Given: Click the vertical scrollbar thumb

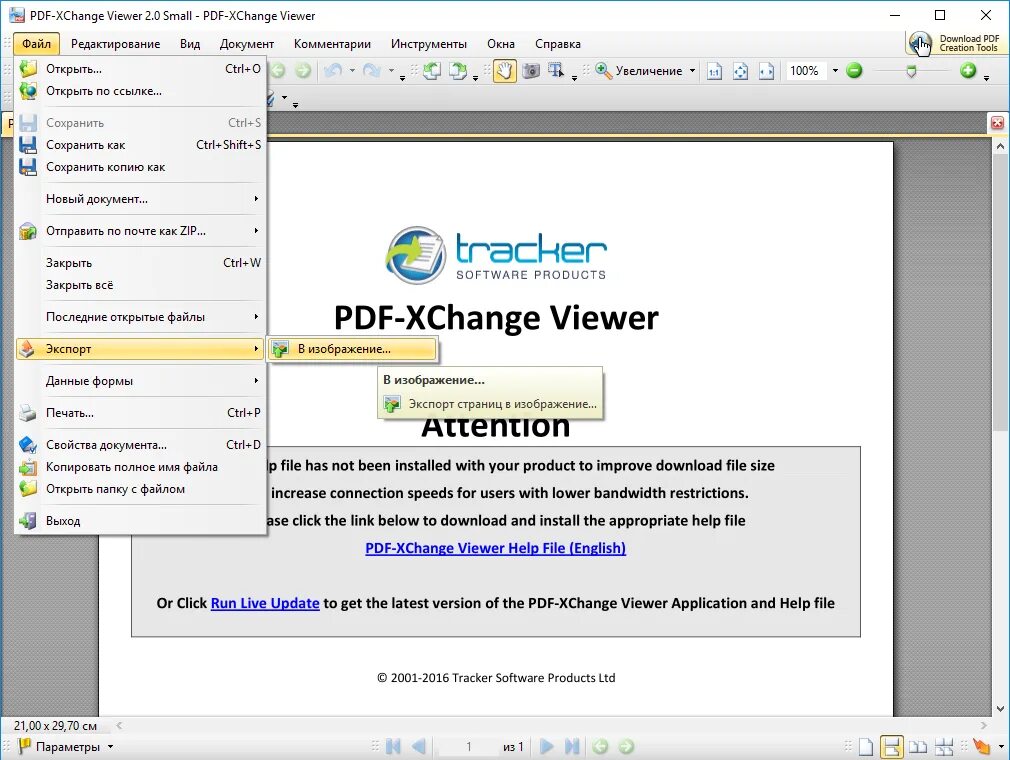Looking at the screenshot, I should (1000, 292).
